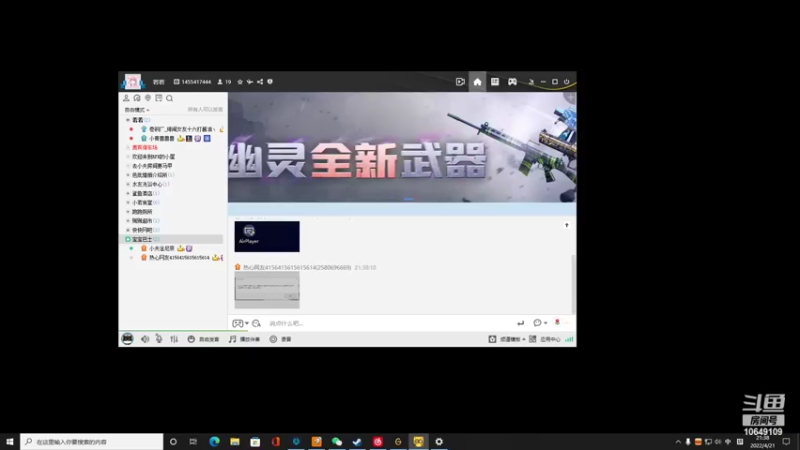Expand the 水友告訴中心 channel

tap(128, 184)
